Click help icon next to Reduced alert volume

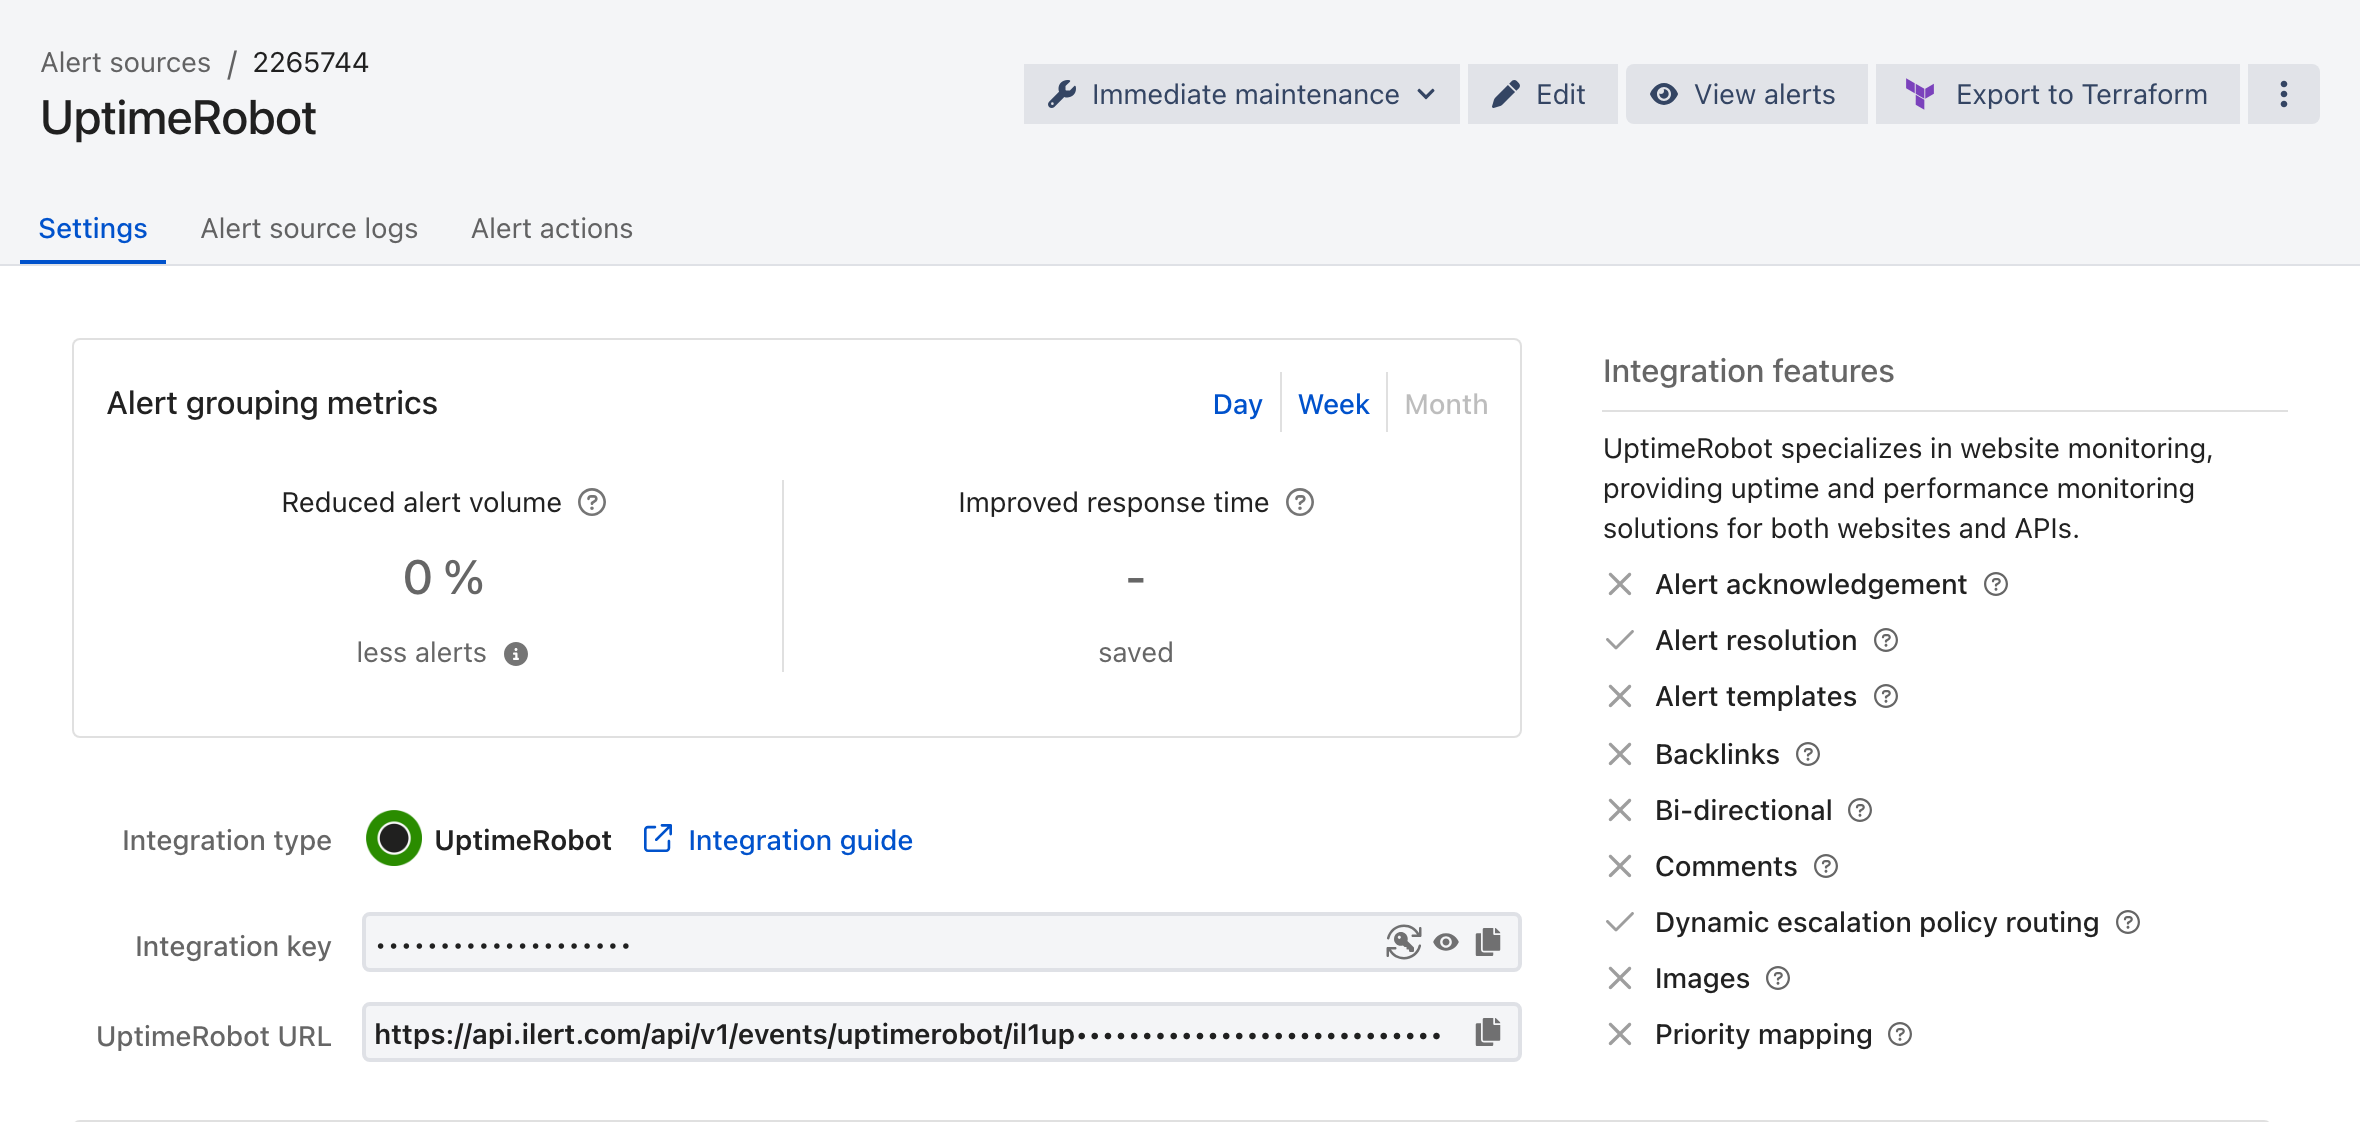[x=592, y=502]
